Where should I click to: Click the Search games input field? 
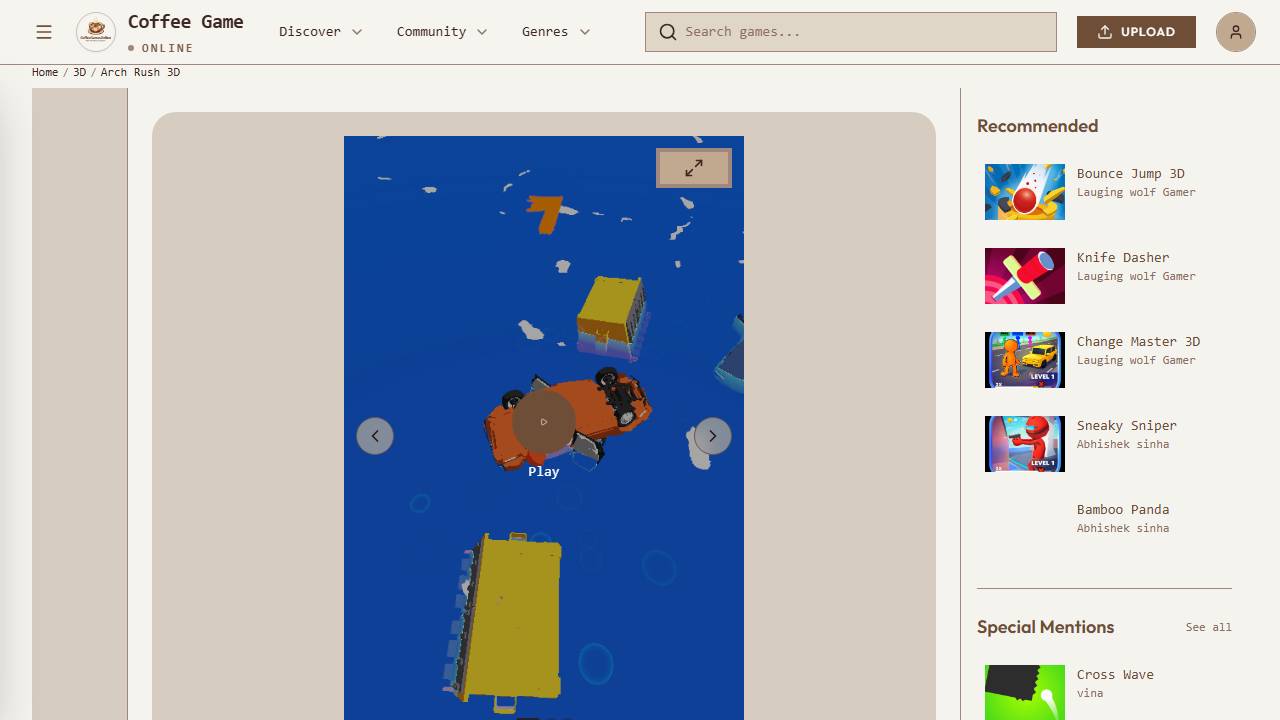pos(851,32)
